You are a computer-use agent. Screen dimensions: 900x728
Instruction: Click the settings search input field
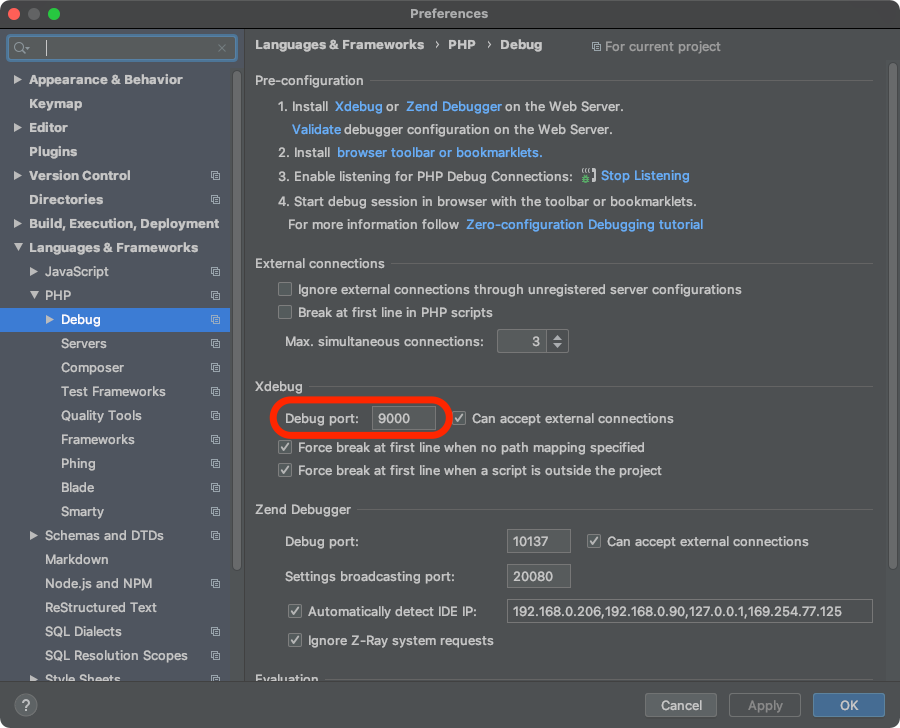point(122,48)
